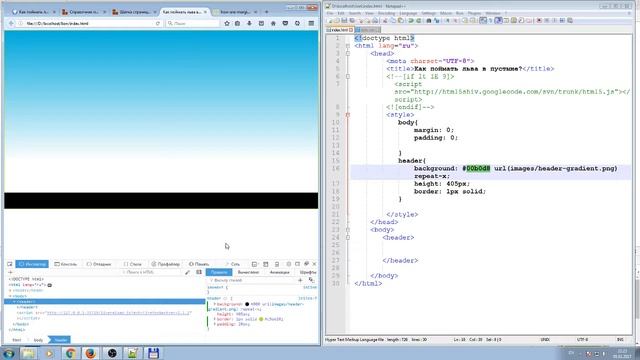Click Firefox bookmark star icon
The height and width of the screenshot is (360, 640).
point(227,24)
